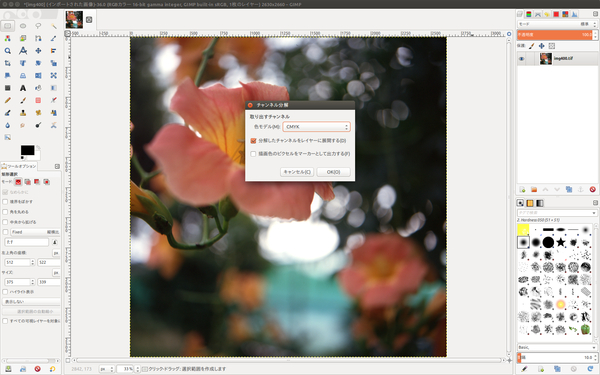This screenshot has height=375, width=600.
Task: Select the Fuzzy Select magic wand tool
Action: [x=54, y=26]
